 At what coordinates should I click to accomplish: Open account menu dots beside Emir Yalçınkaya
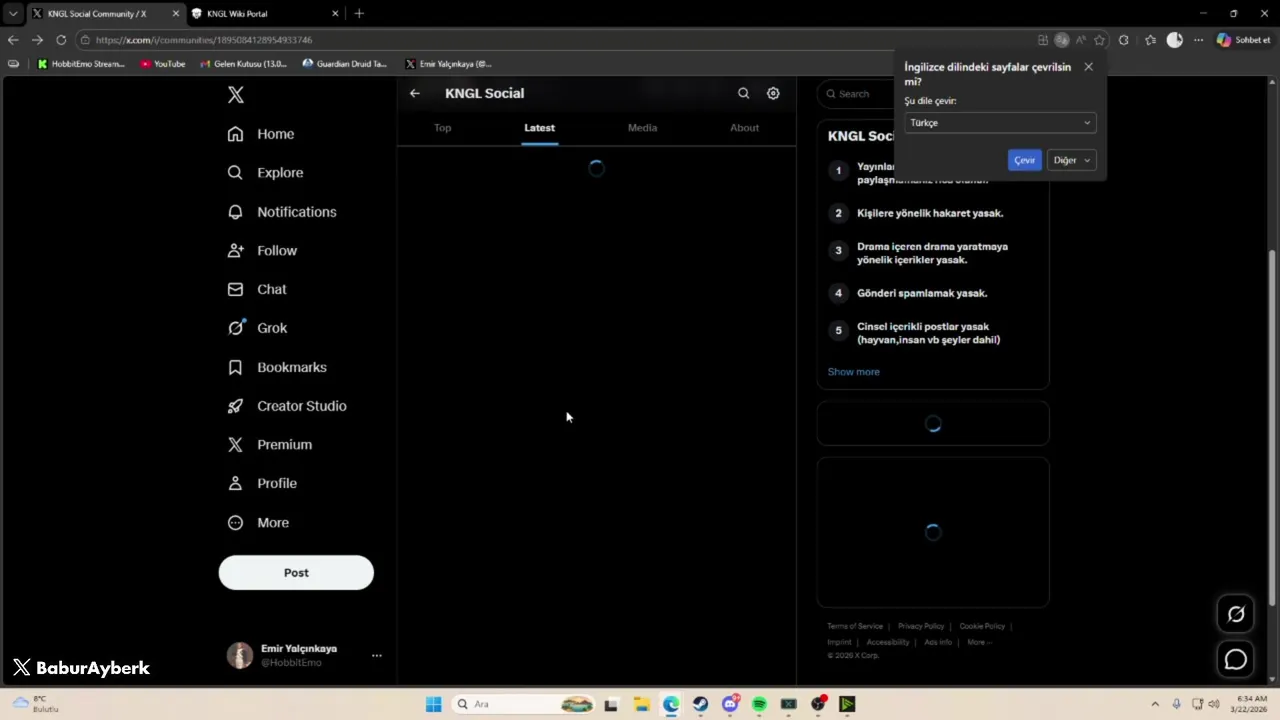coord(377,656)
